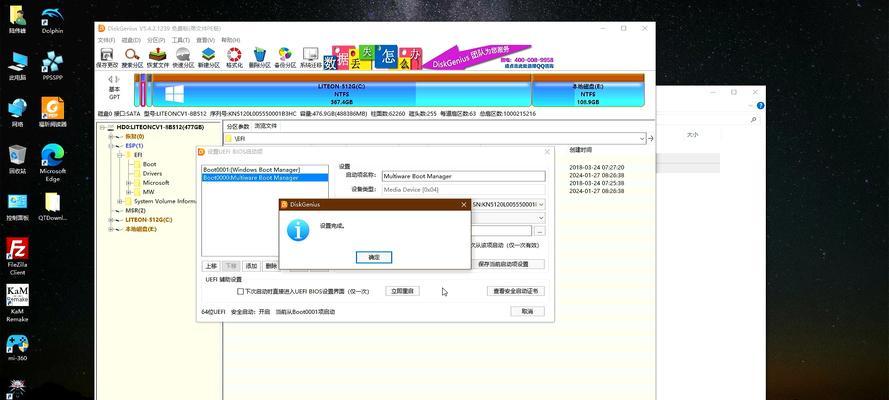
Task: Collapse the HD0:LITEONCV1-8B512 disk node
Action: [103, 127]
